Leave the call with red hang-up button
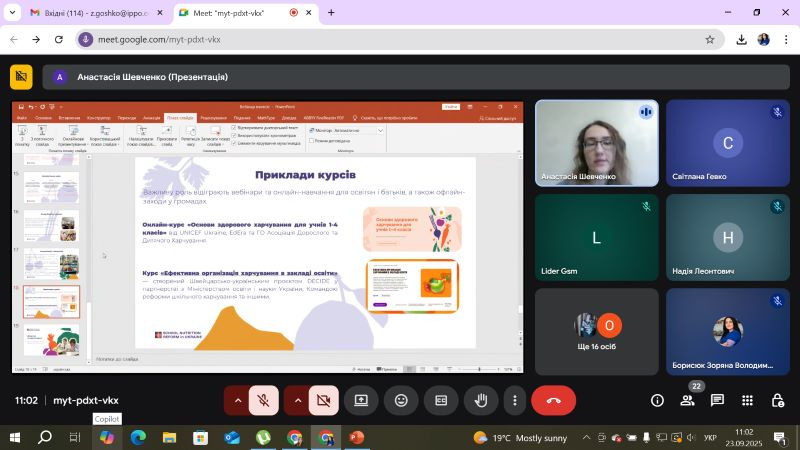The height and width of the screenshot is (450, 800). click(553, 400)
